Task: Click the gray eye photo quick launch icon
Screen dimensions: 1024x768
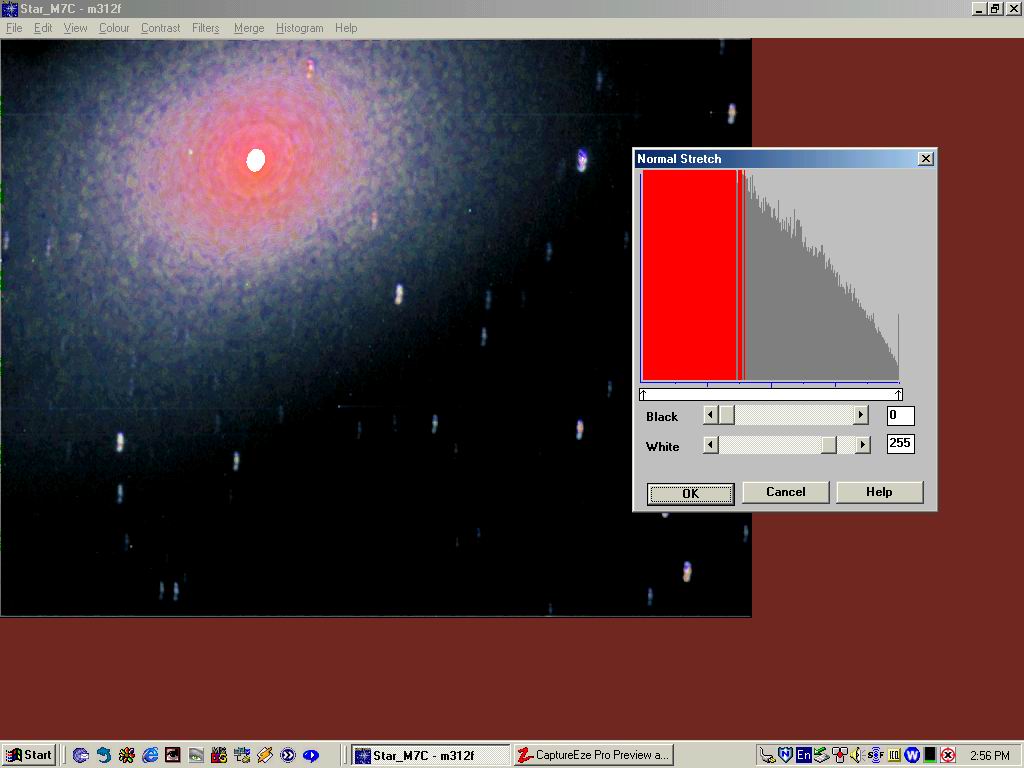Action: tap(196, 756)
